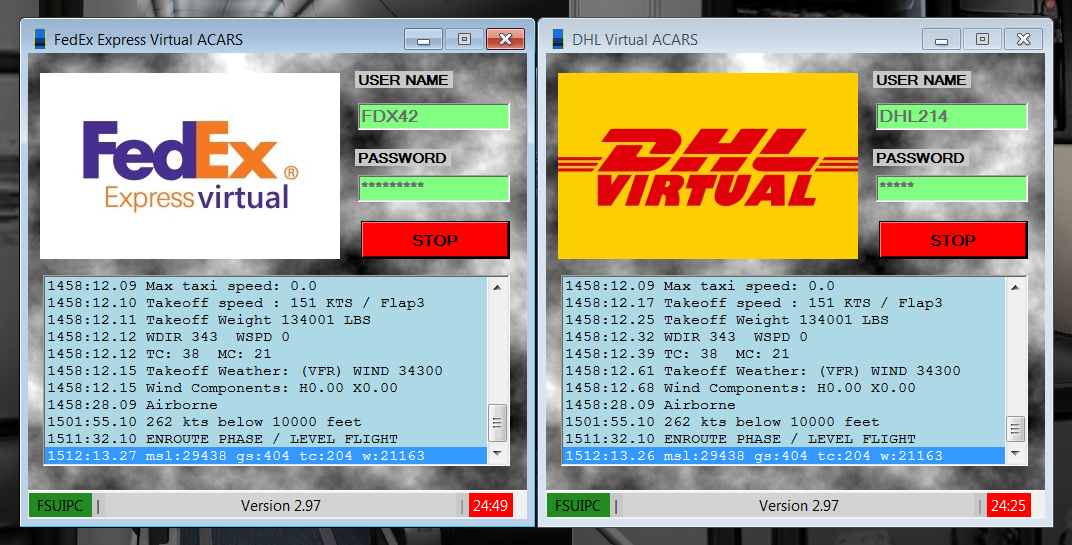The height and width of the screenshot is (545, 1072).
Task: Select FedEx log line ENROUTE PHASE / LEVEL FLIGHT
Action: 266,439
